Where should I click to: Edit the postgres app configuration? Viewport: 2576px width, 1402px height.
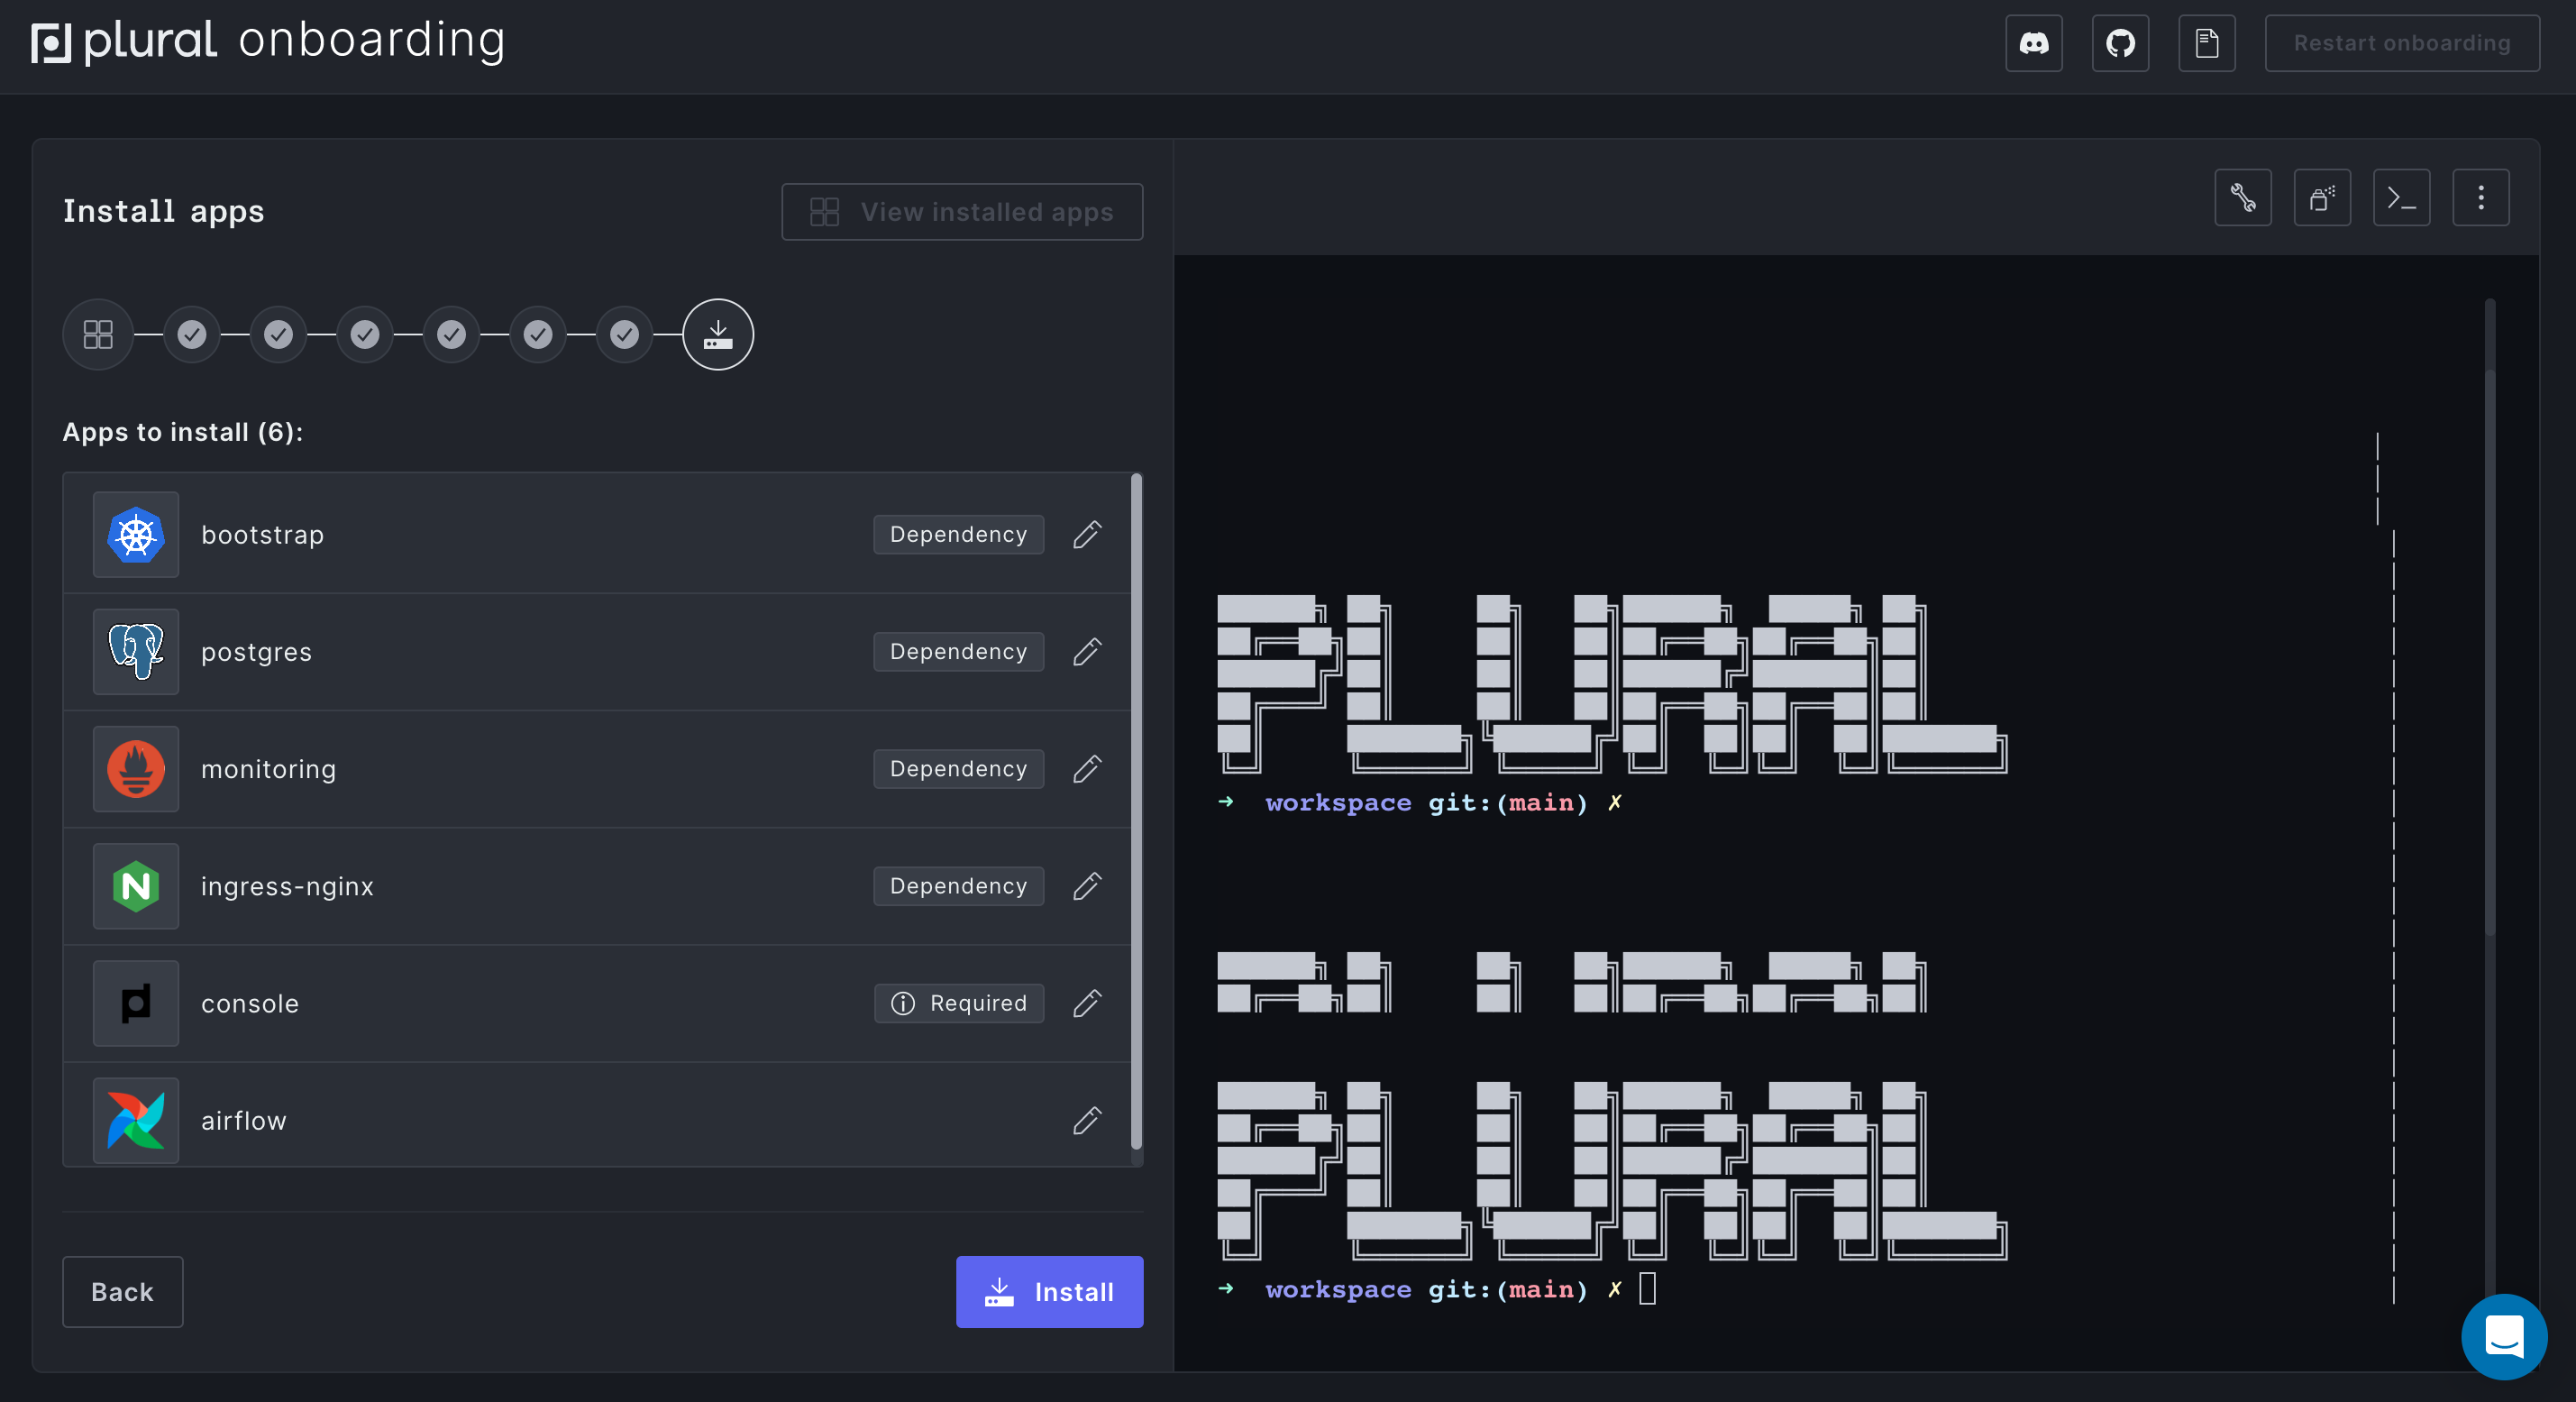coord(1087,652)
